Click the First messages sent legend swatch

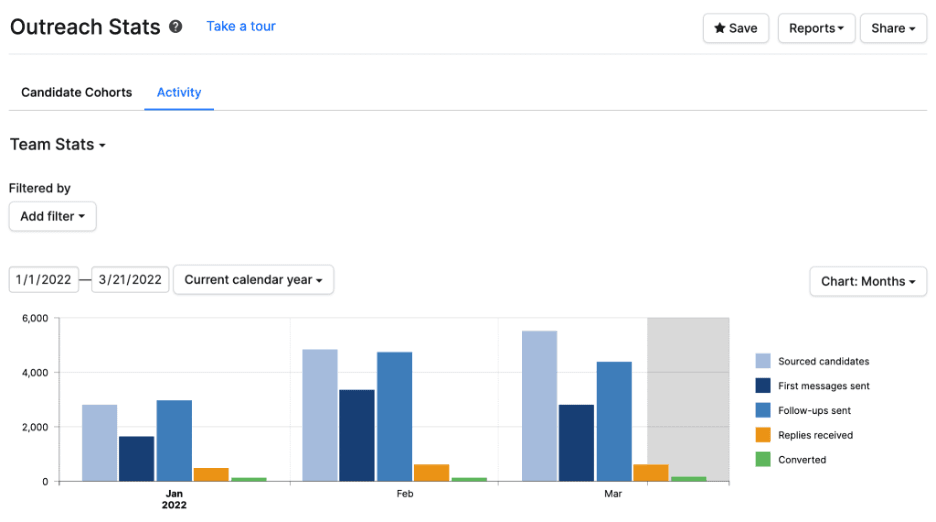pyautogui.click(x=763, y=385)
